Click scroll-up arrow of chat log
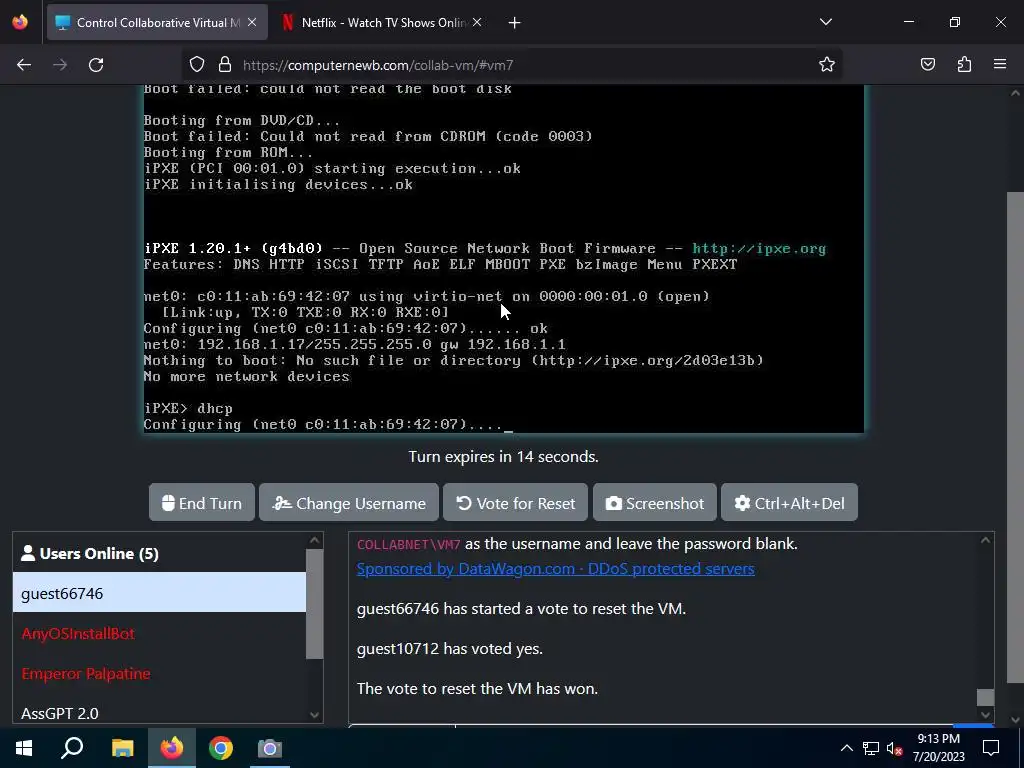The height and width of the screenshot is (768, 1024). [x=985, y=540]
